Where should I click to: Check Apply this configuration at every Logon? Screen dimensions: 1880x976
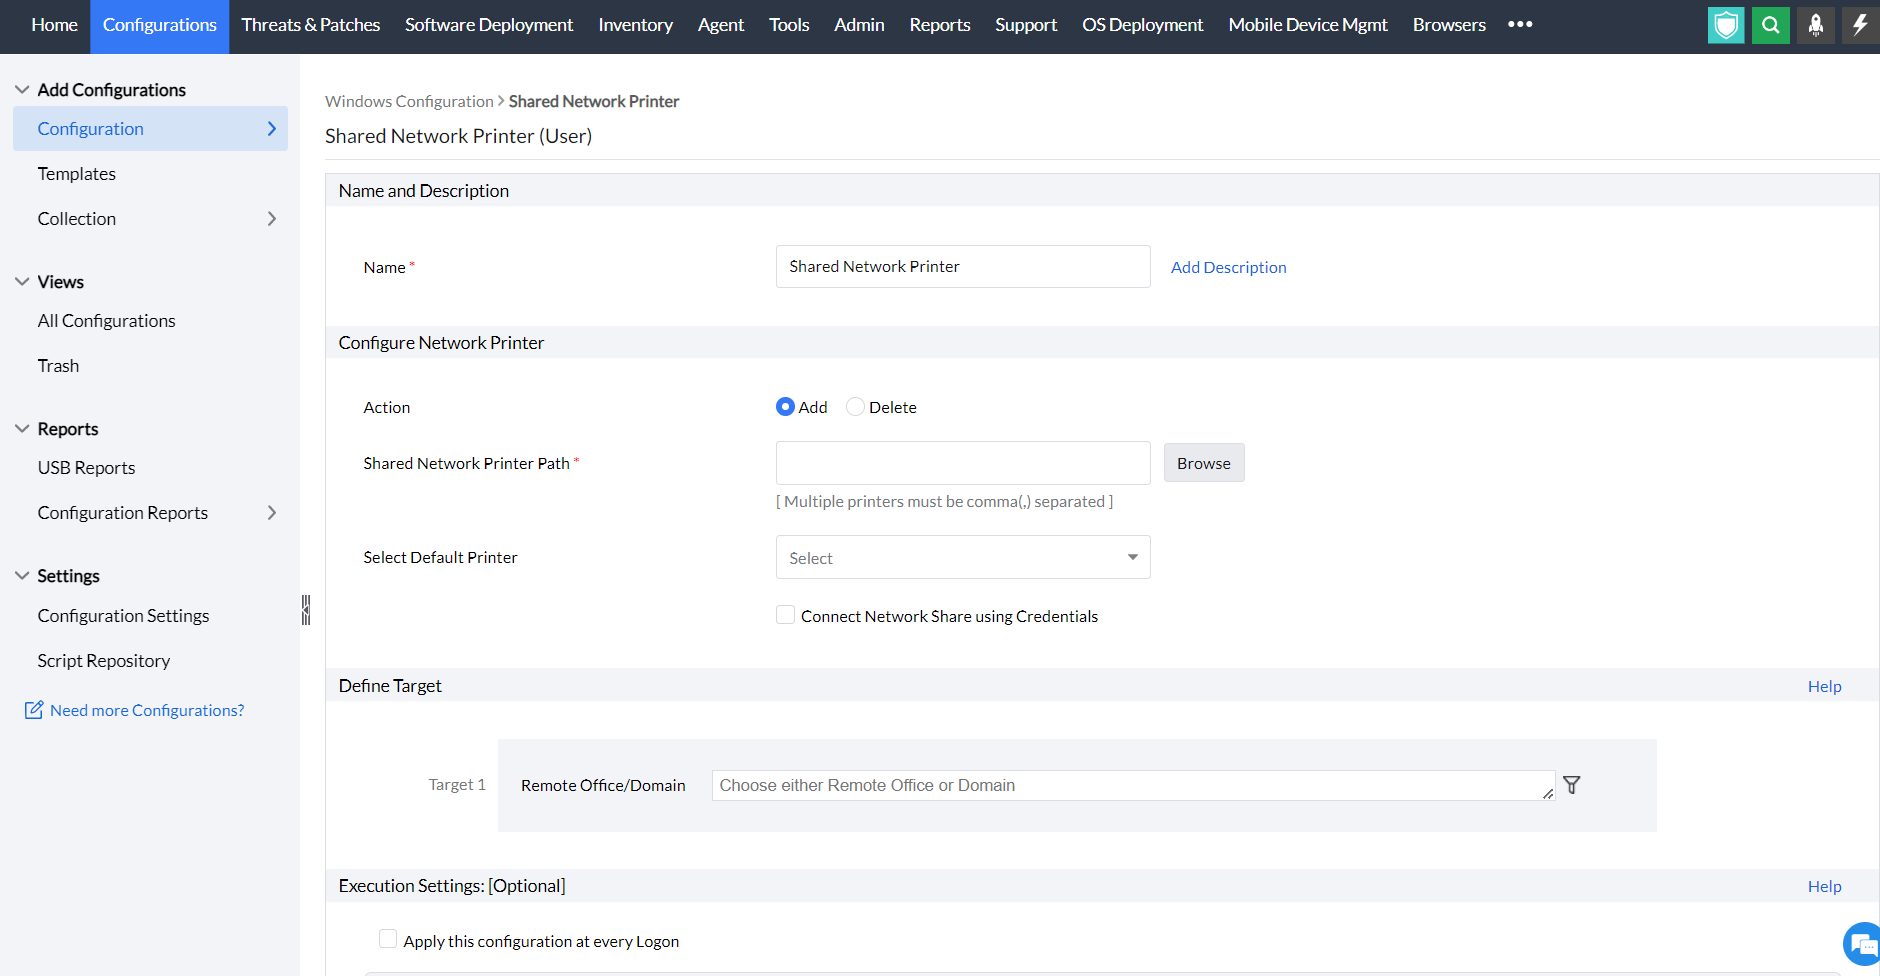pyautogui.click(x=388, y=939)
